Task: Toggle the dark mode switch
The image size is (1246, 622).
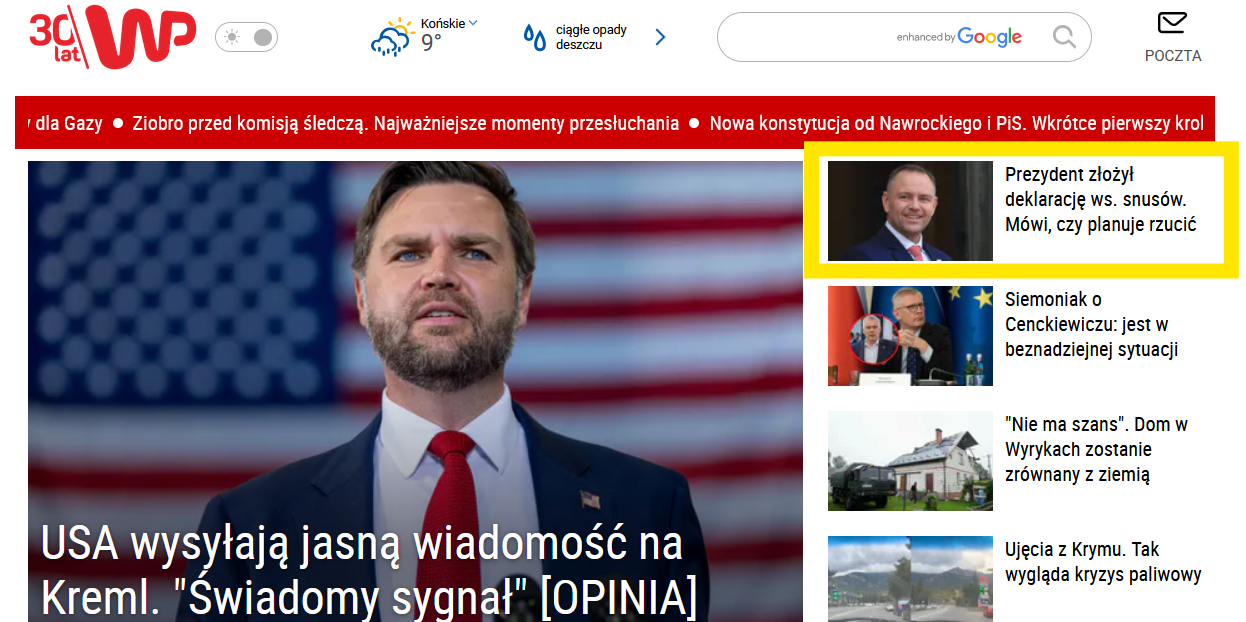Action: 246,37
